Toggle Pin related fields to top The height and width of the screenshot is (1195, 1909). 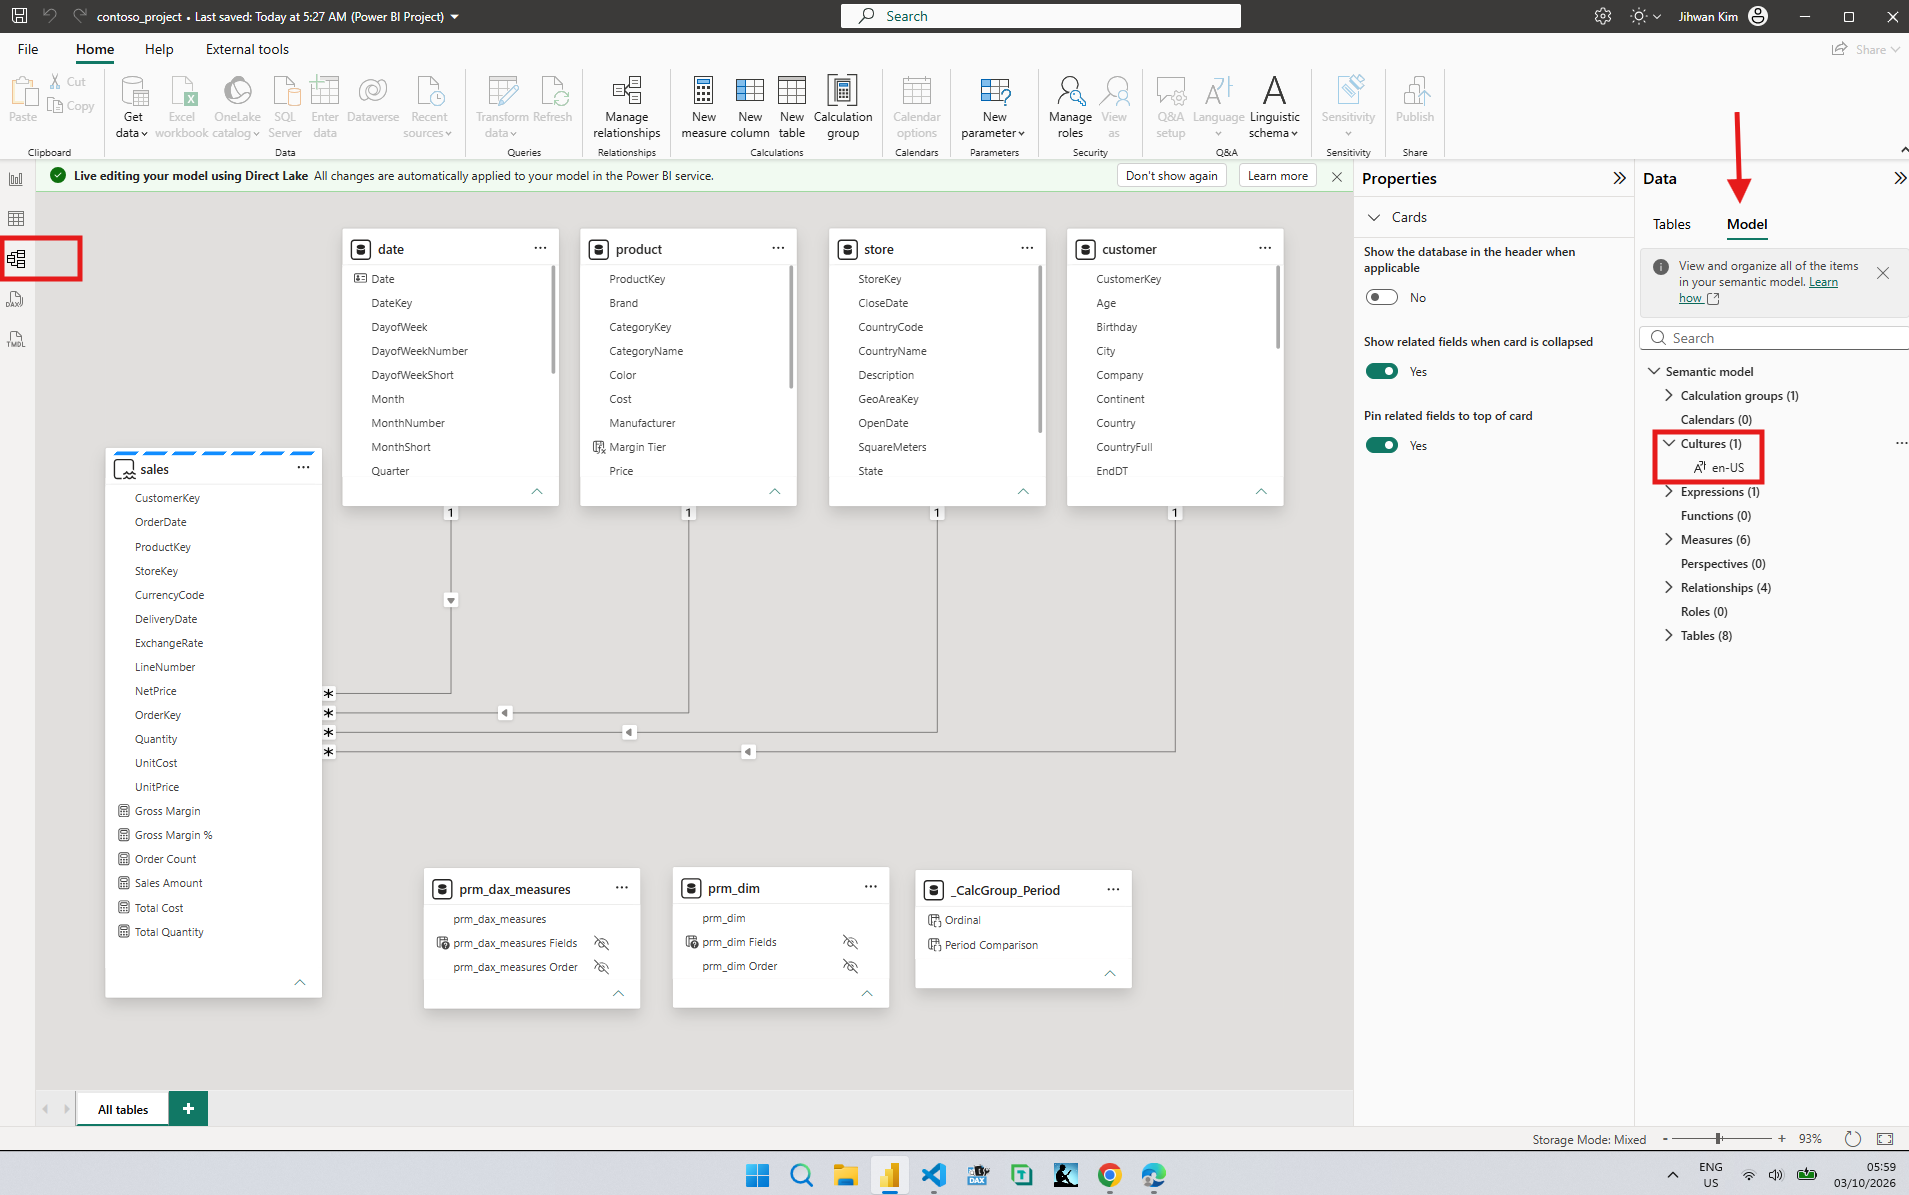1382,445
